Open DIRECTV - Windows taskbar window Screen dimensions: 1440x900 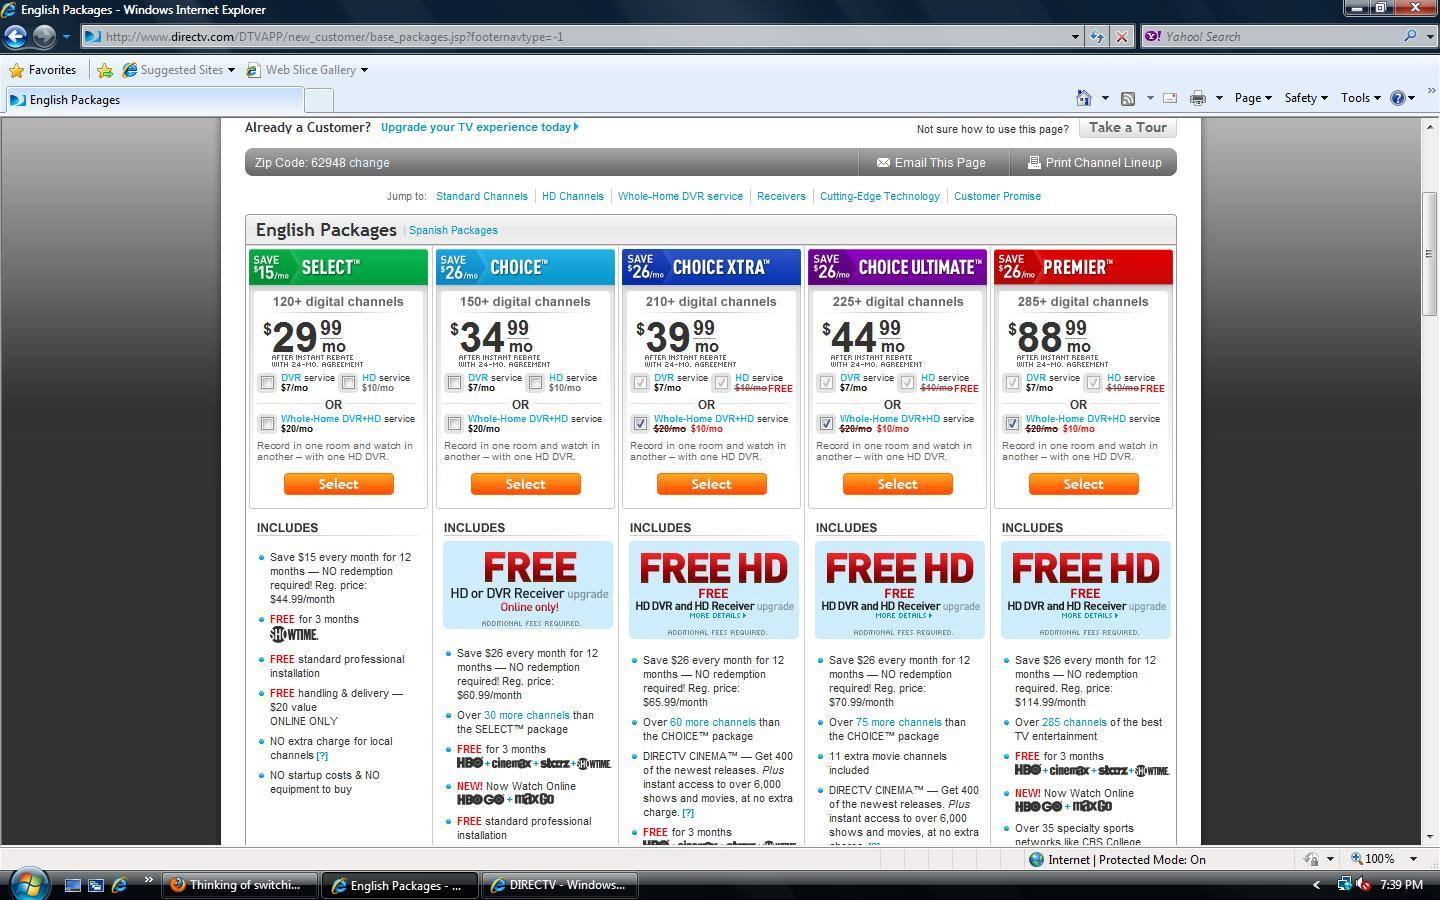[560, 885]
